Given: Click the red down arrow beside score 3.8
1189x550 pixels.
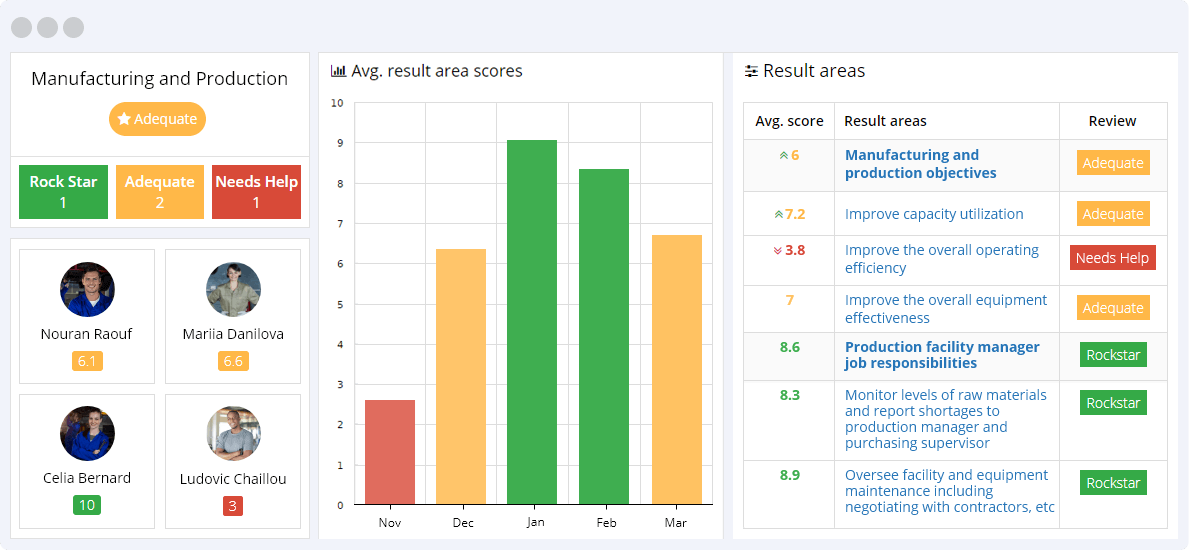Looking at the screenshot, I should tap(777, 251).
